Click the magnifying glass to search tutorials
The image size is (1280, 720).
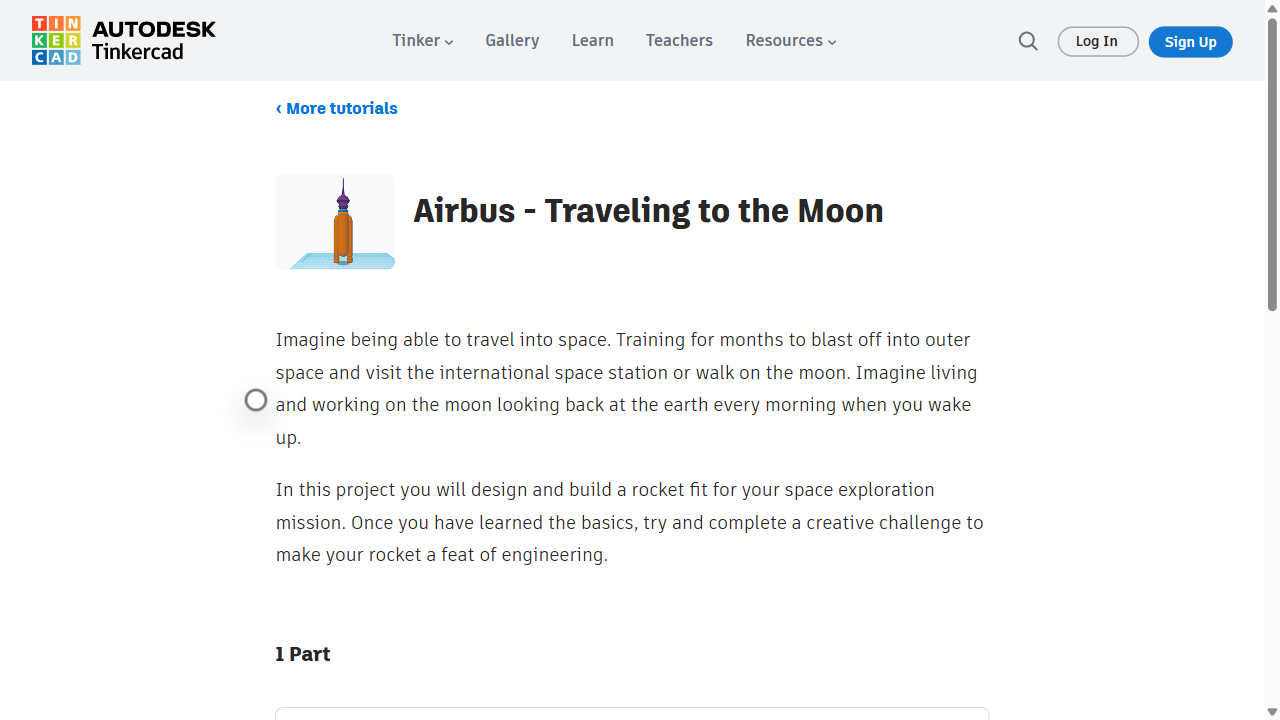pos(1028,41)
